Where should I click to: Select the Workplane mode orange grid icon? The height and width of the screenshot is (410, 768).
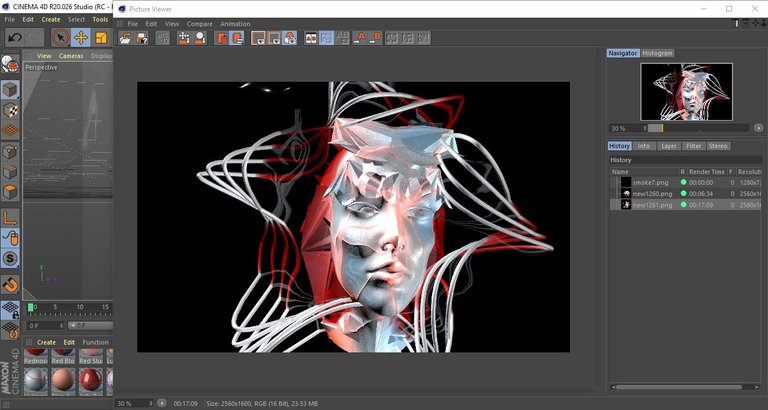(10, 130)
